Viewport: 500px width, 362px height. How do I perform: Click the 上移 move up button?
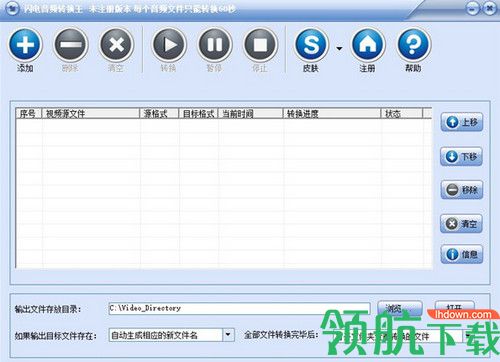click(462, 122)
